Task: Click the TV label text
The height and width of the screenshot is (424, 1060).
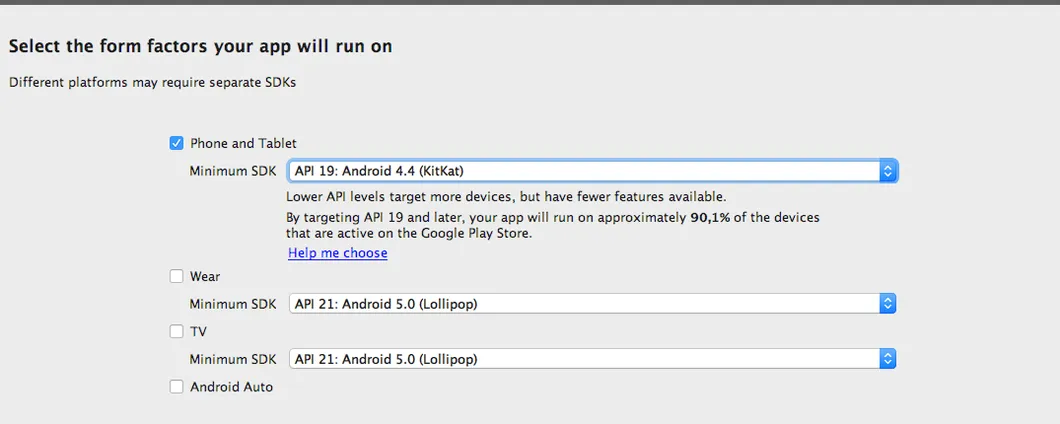Action: click(x=199, y=331)
